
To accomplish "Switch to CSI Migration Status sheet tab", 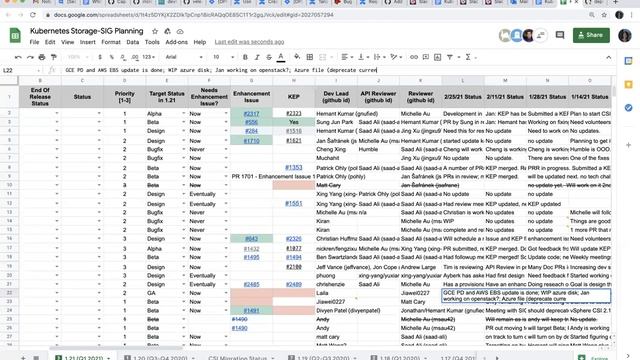I will (x=238, y=358).
